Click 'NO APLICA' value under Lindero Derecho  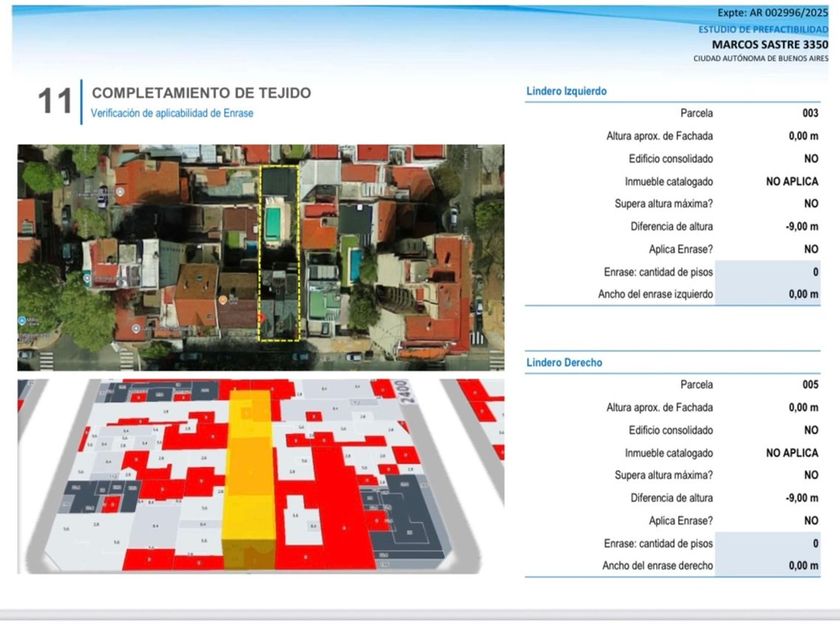pos(792,453)
